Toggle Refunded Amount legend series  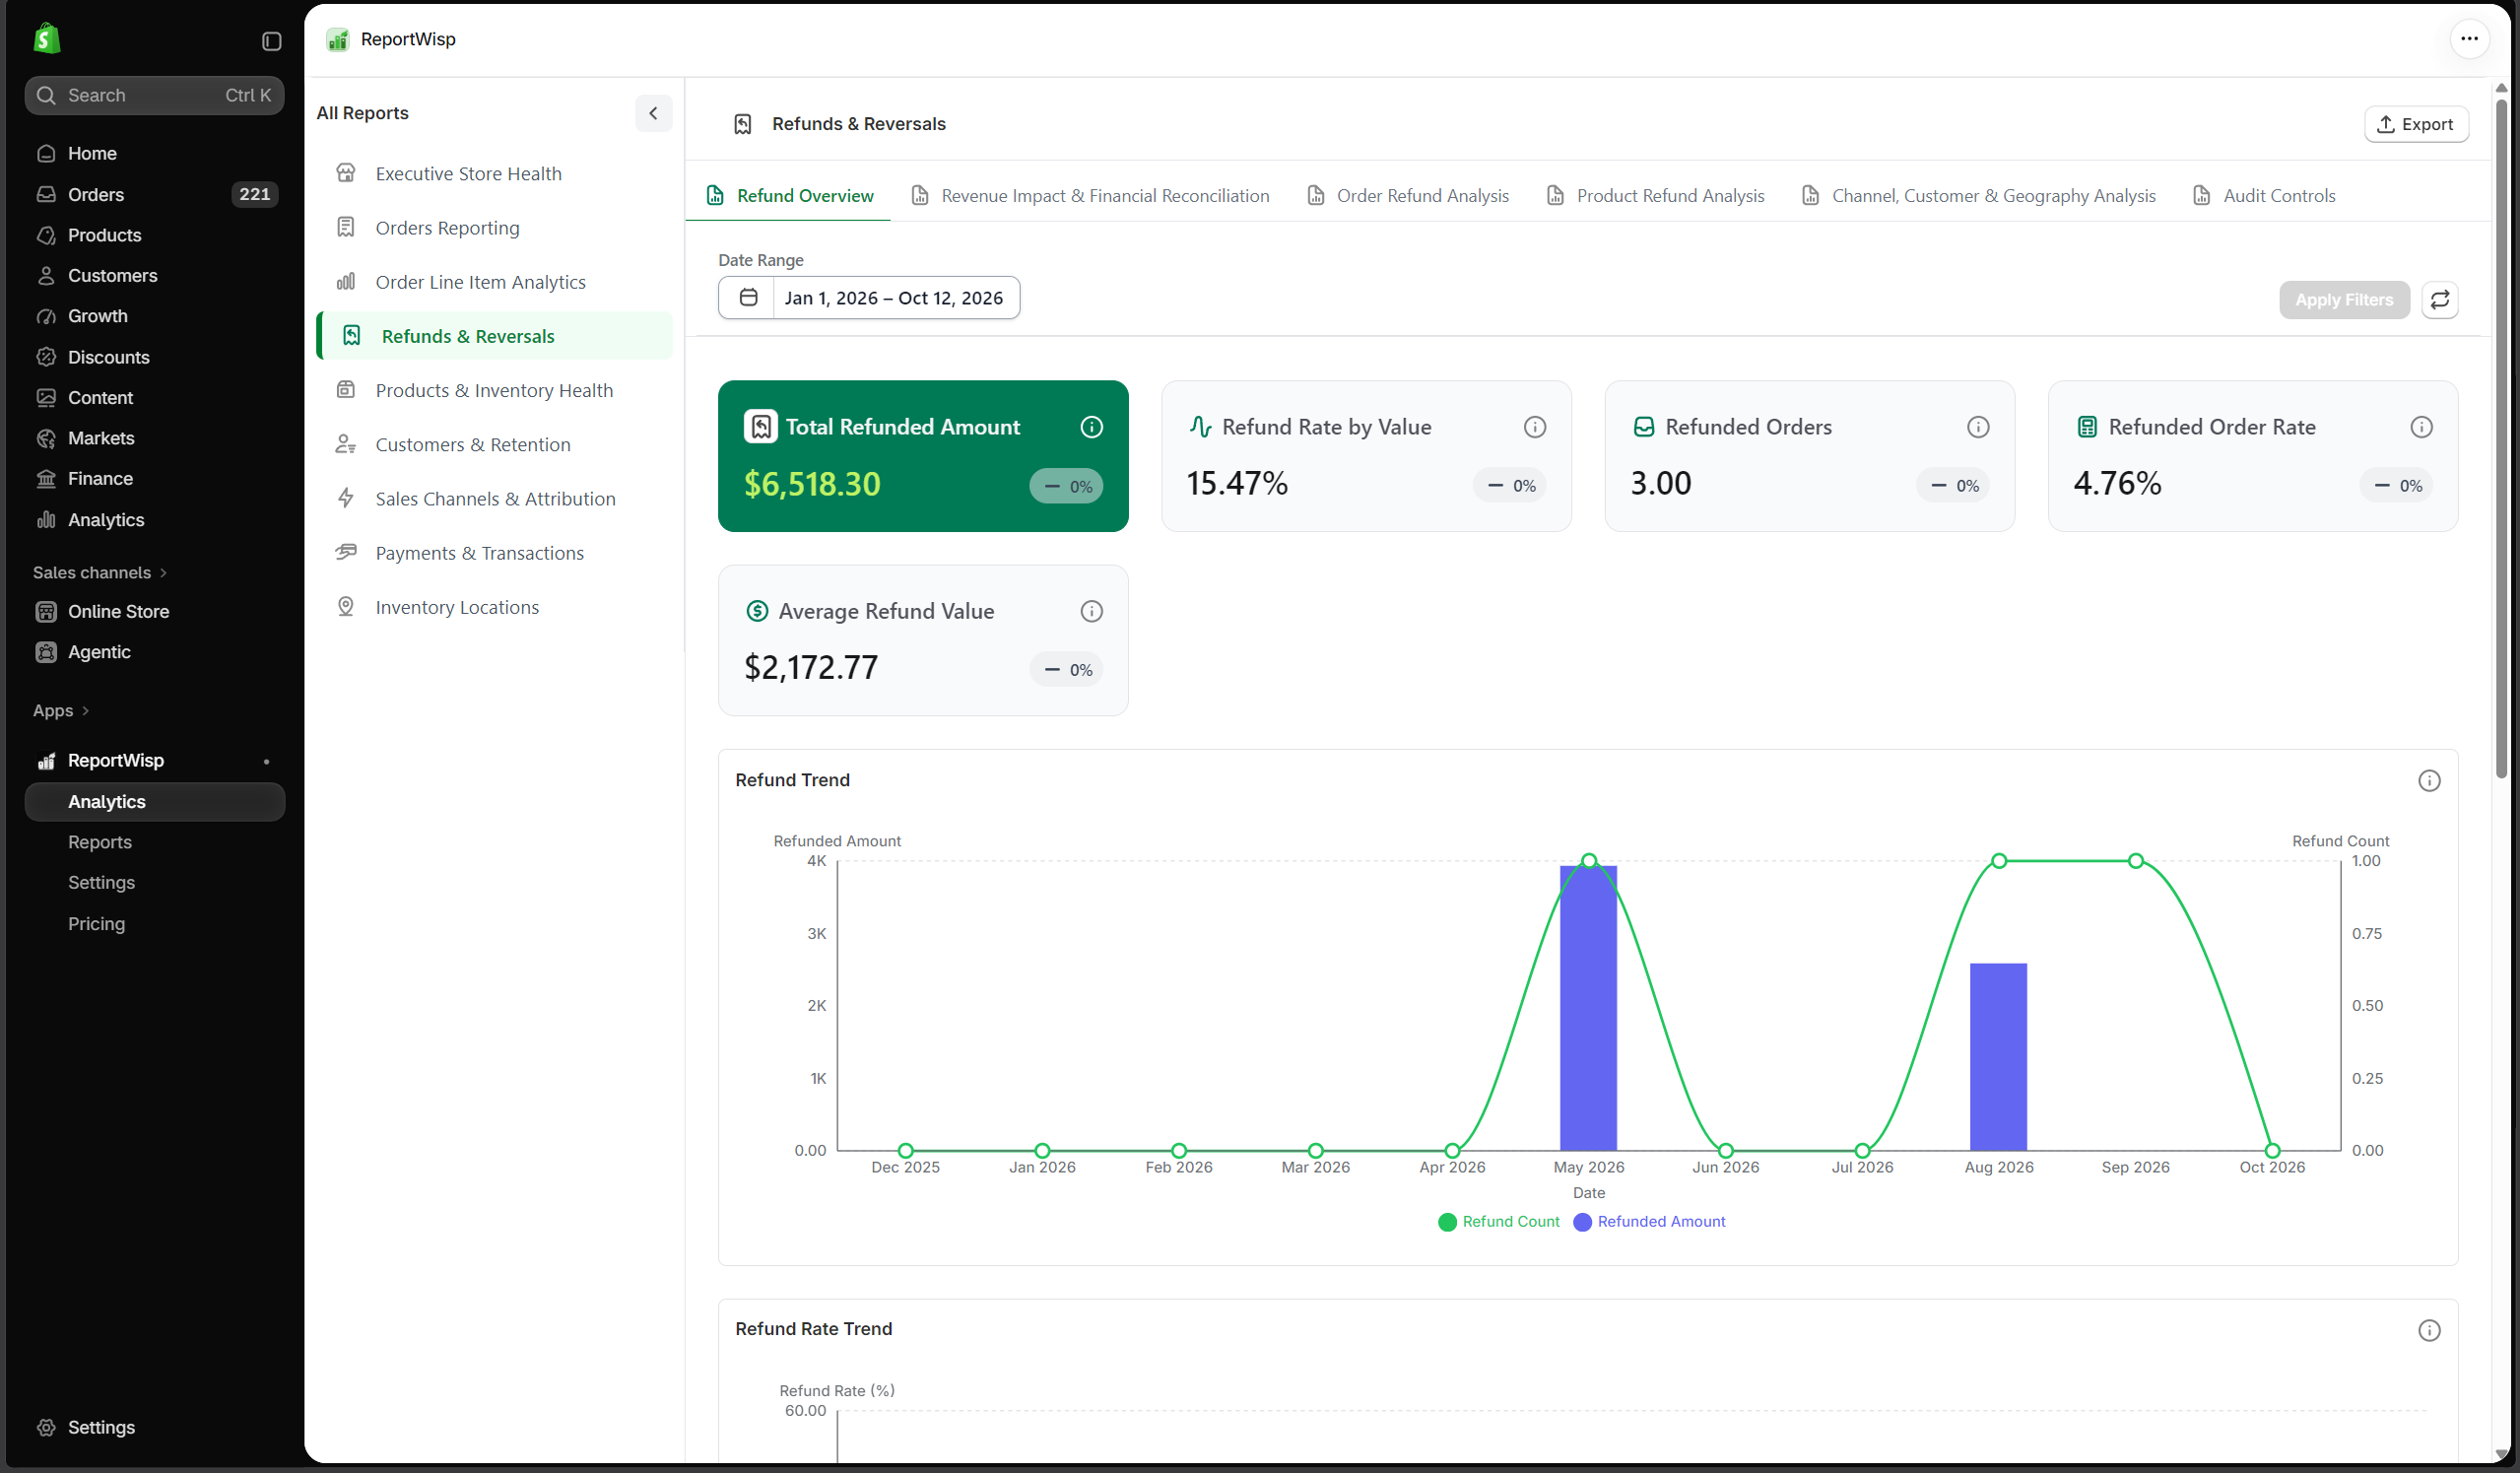click(1648, 1222)
